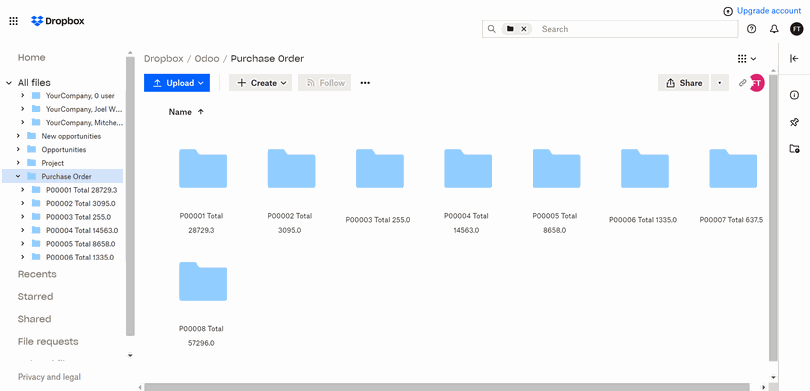
Task: Select YourCompany, Joel W... tree item
Action: (x=84, y=109)
